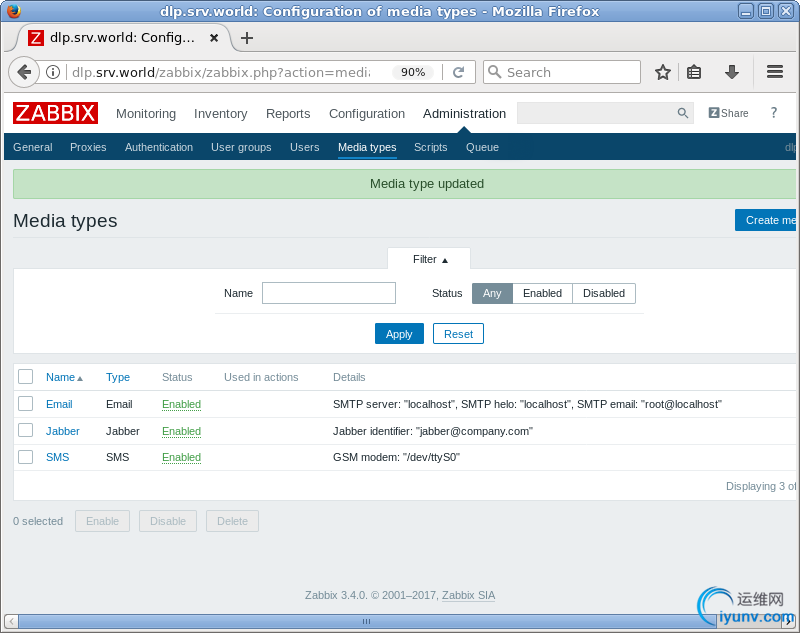Go to the General submenu

(33, 147)
